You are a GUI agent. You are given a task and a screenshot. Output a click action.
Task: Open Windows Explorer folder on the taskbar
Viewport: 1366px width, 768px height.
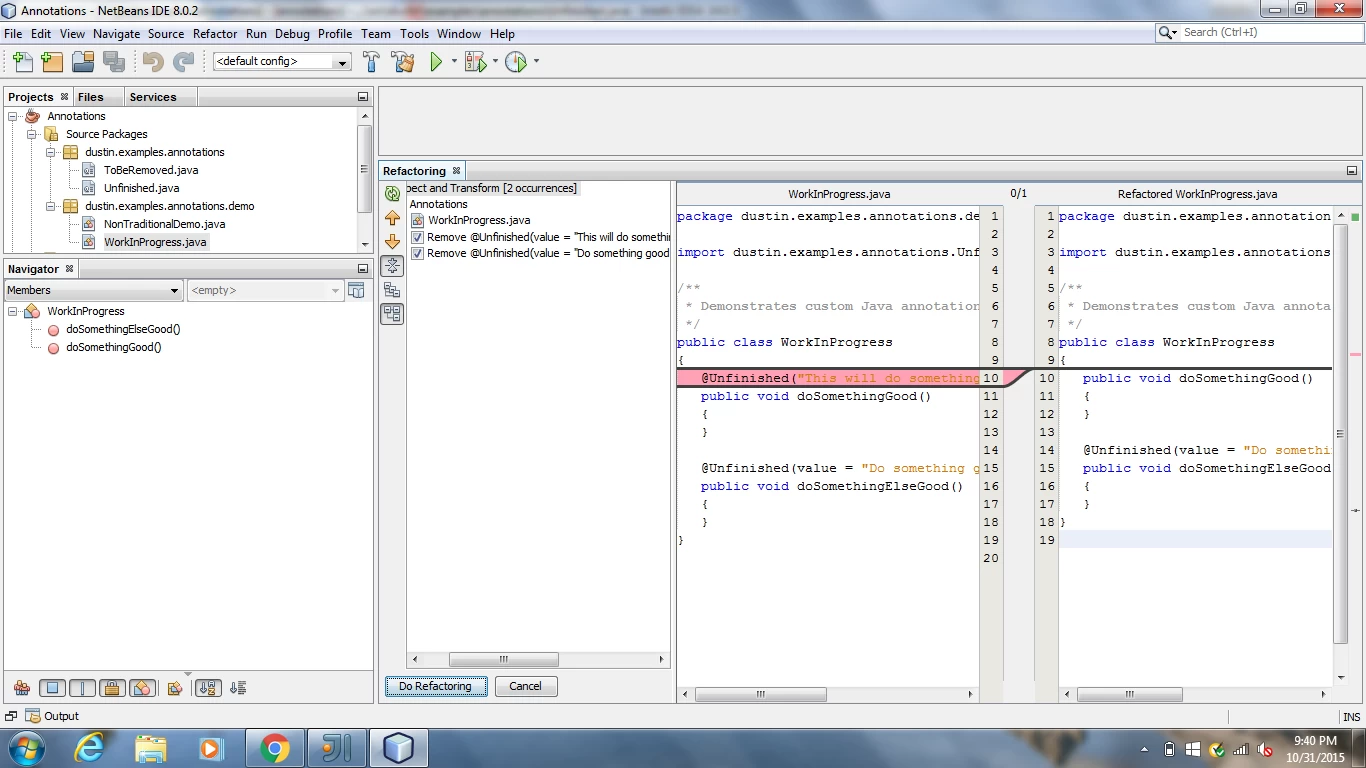(151, 748)
